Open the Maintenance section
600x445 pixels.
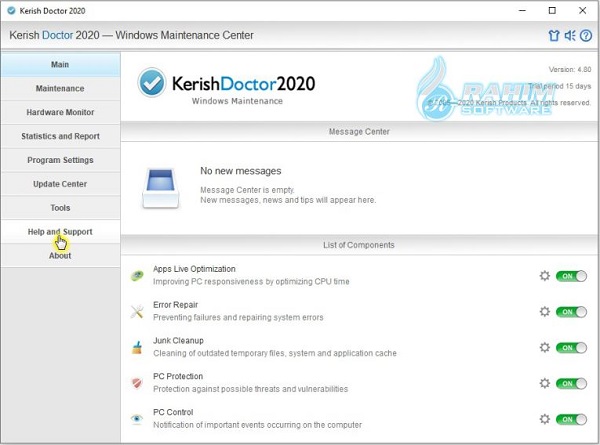tap(60, 88)
